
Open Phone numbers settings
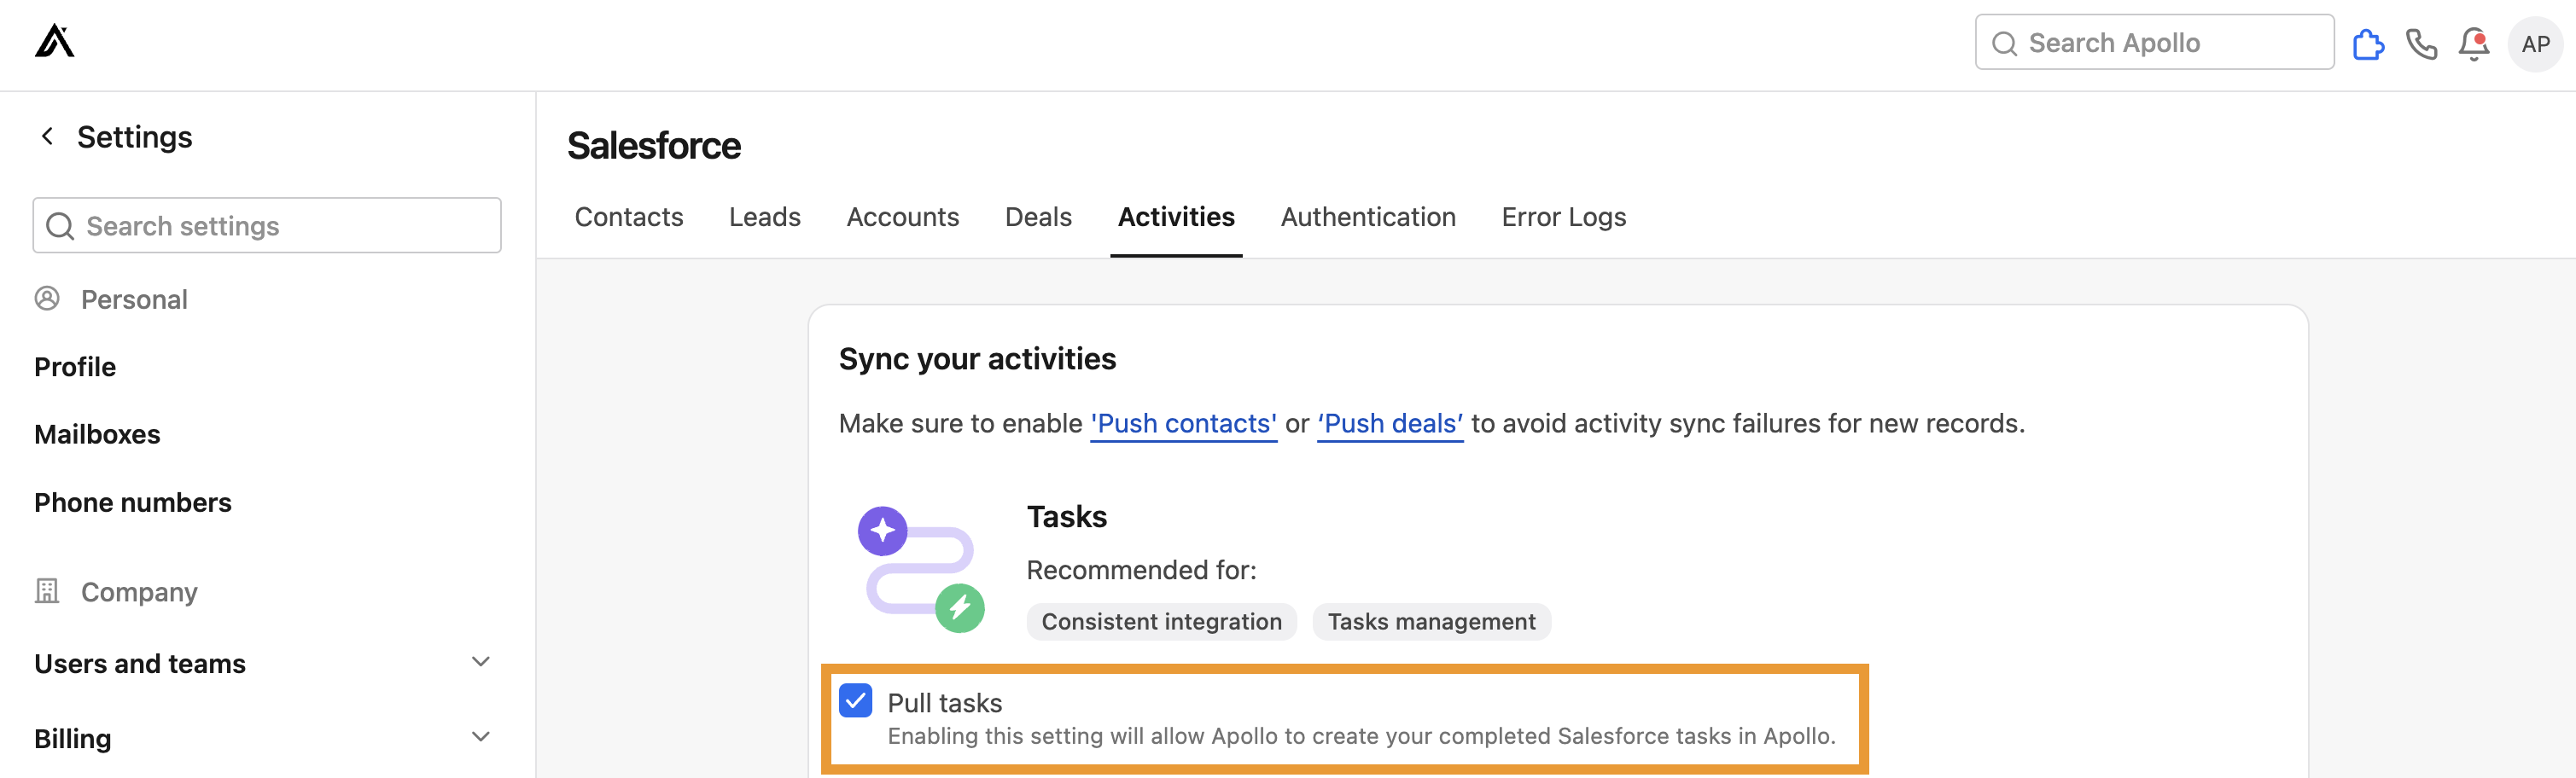tap(133, 502)
